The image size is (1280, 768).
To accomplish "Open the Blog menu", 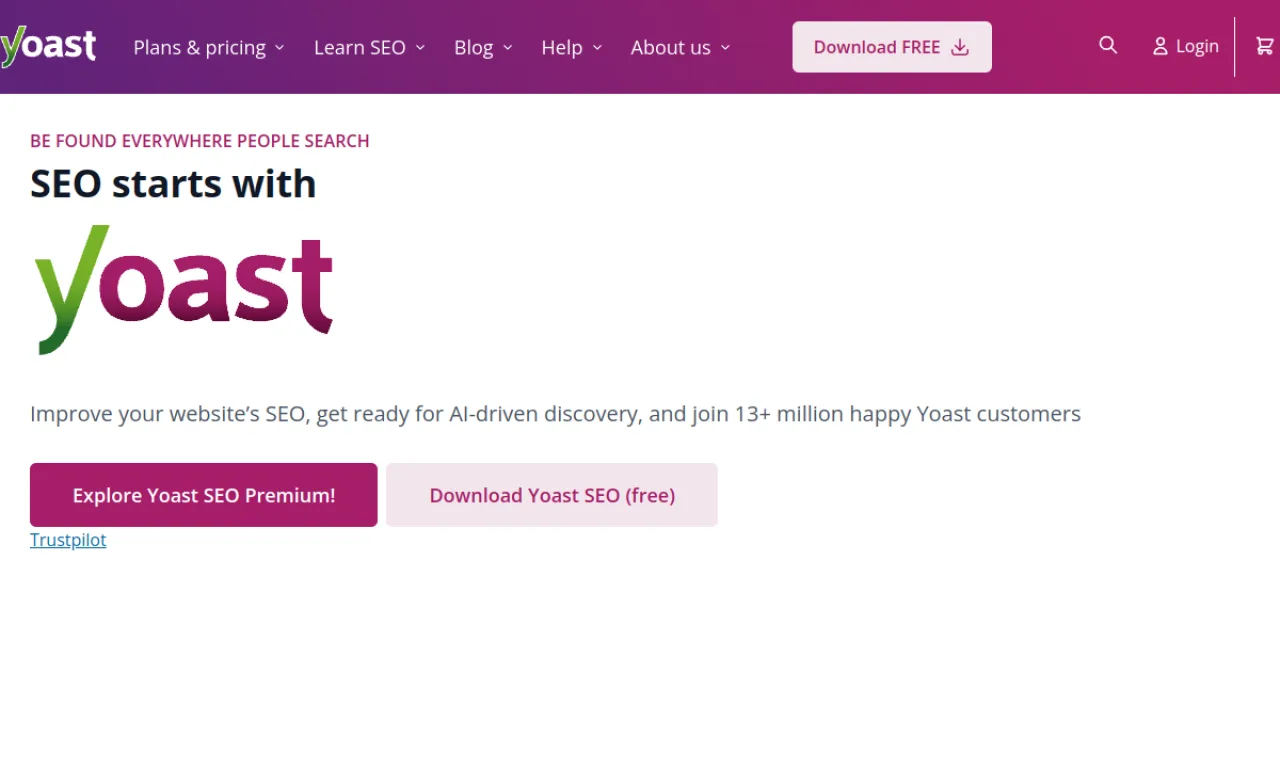I will click(484, 47).
